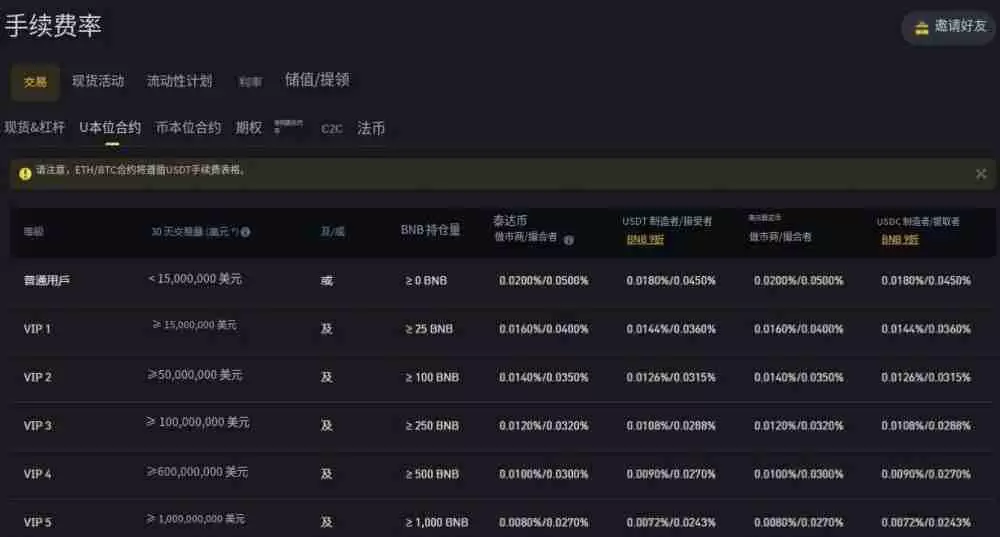1000x537 pixels.
Task: Click info icon beside 30-day volume header
Action: point(246,232)
